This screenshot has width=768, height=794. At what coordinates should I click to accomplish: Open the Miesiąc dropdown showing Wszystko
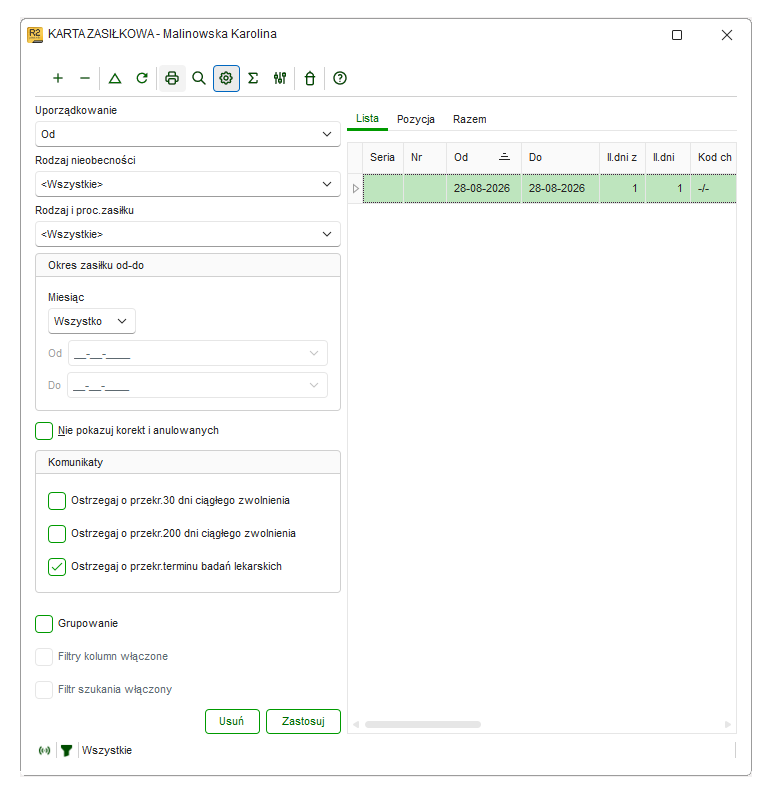click(92, 321)
